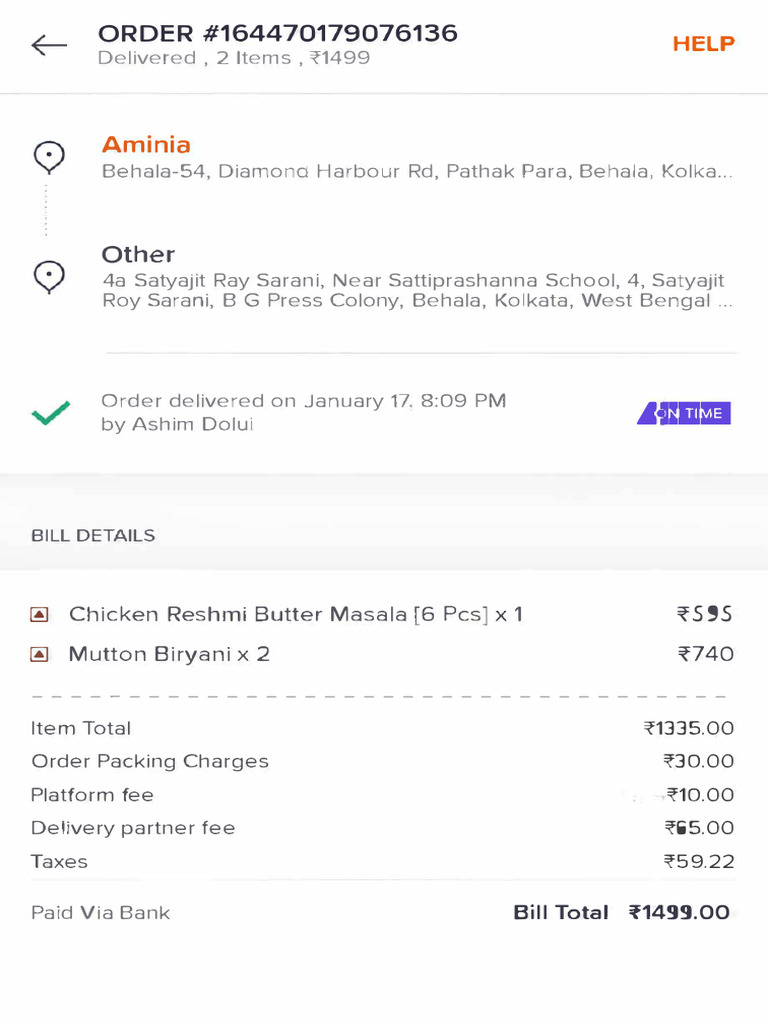Click the Paid Via Bank text
The image size is (768, 1024).
pyautogui.click(x=100, y=913)
